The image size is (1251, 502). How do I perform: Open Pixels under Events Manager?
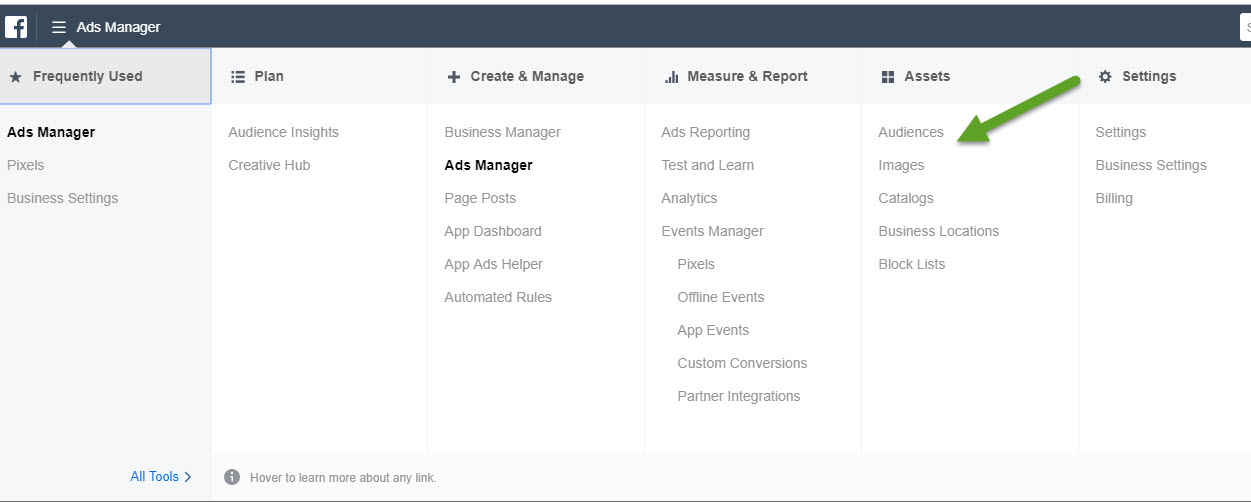696,264
